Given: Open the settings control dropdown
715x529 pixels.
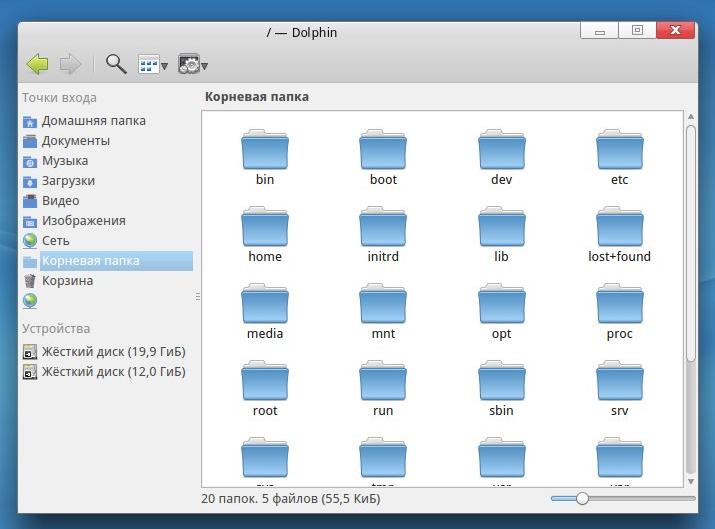Looking at the screenshot, I should tap(192, 65).
